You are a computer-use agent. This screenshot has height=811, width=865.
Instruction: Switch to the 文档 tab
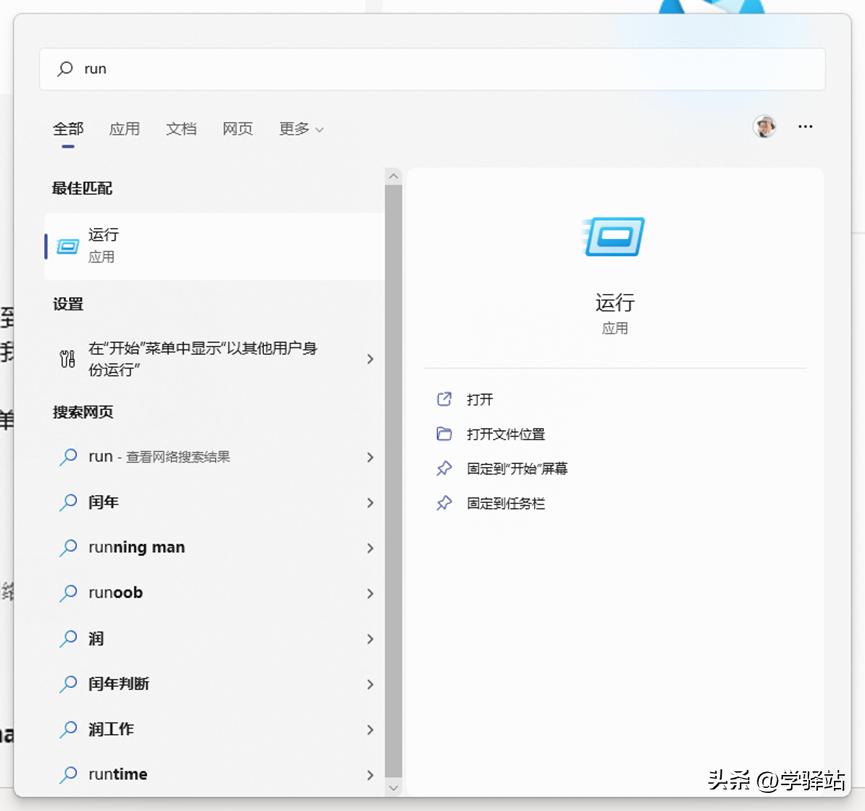pos(181,128)
